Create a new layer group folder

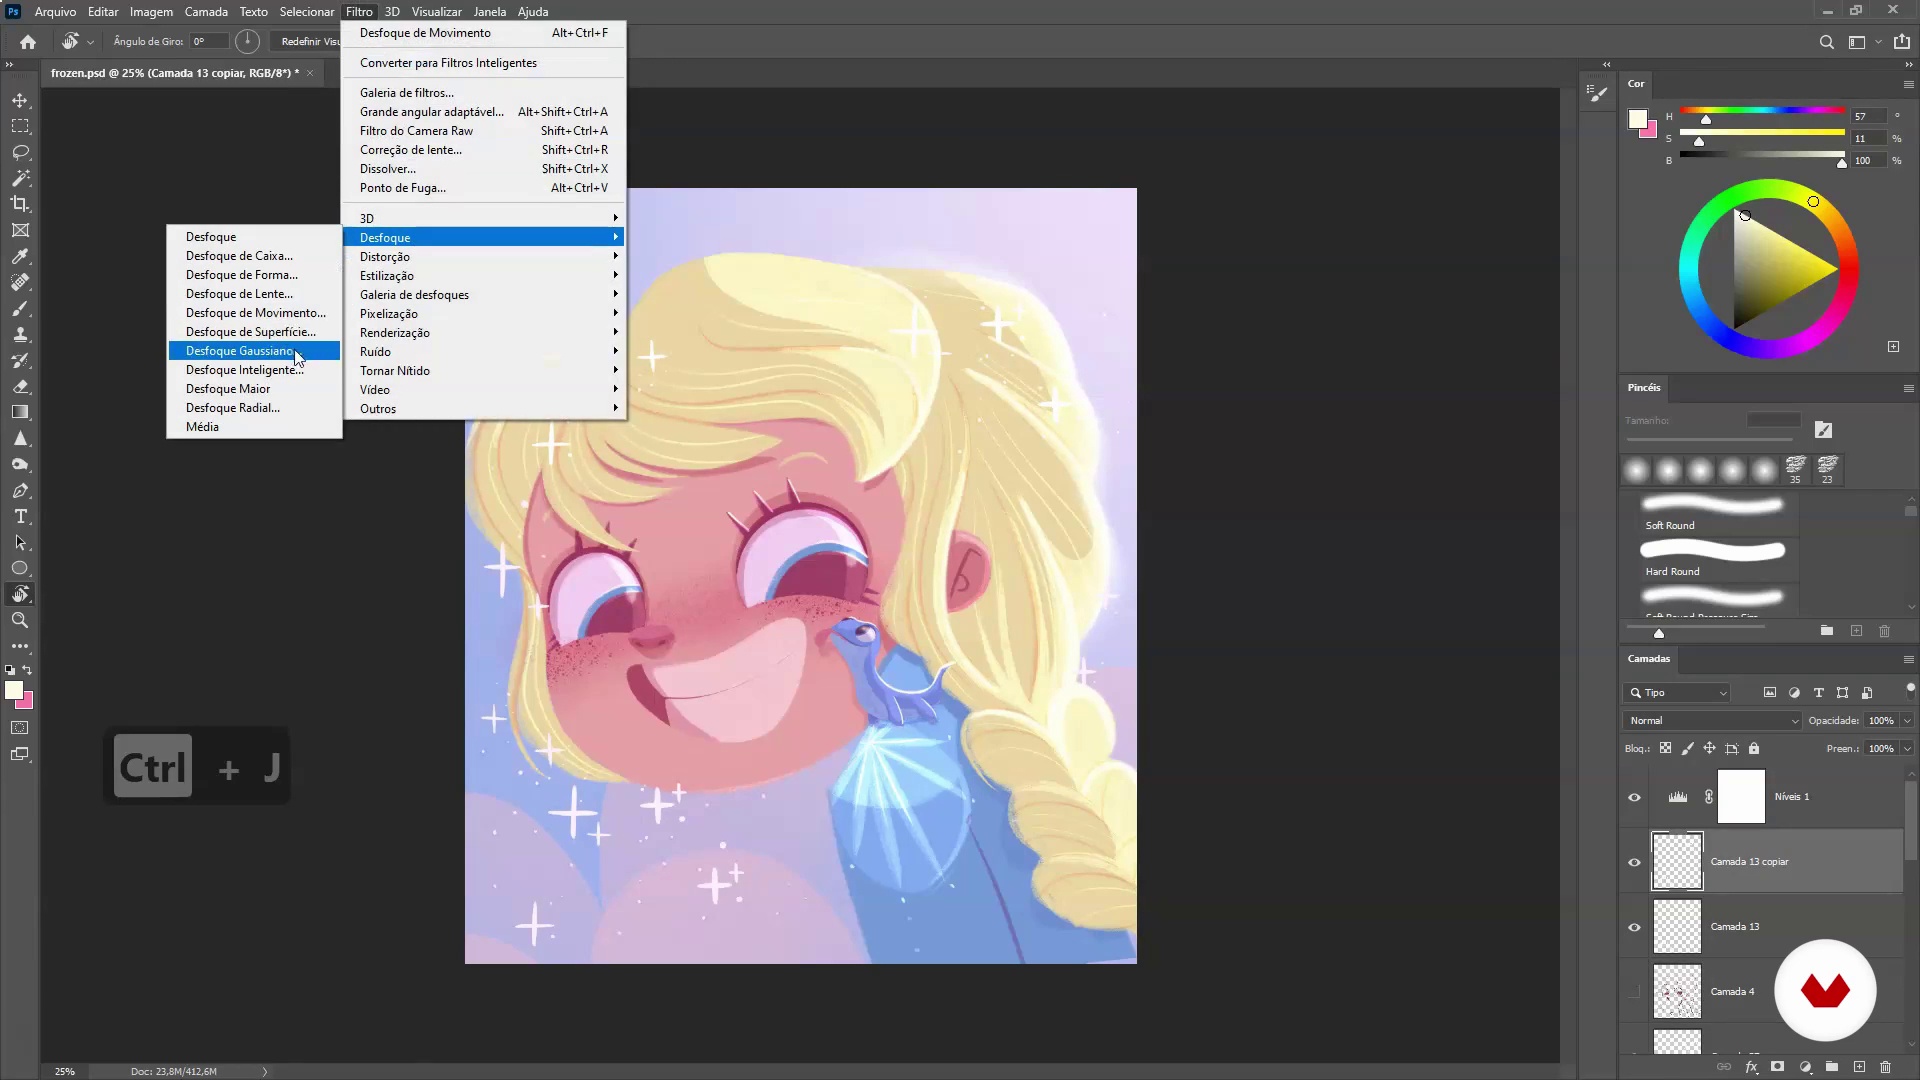click(x=1832, y=1067)
